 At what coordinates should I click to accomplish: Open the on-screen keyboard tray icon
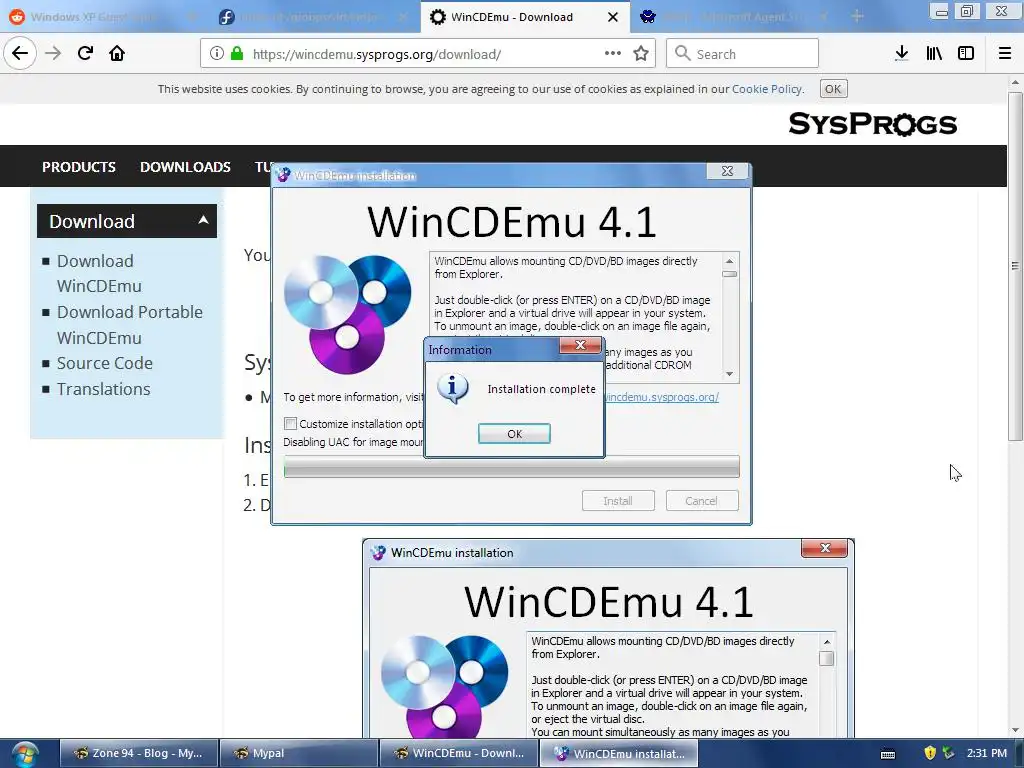[x=888, y=754]
